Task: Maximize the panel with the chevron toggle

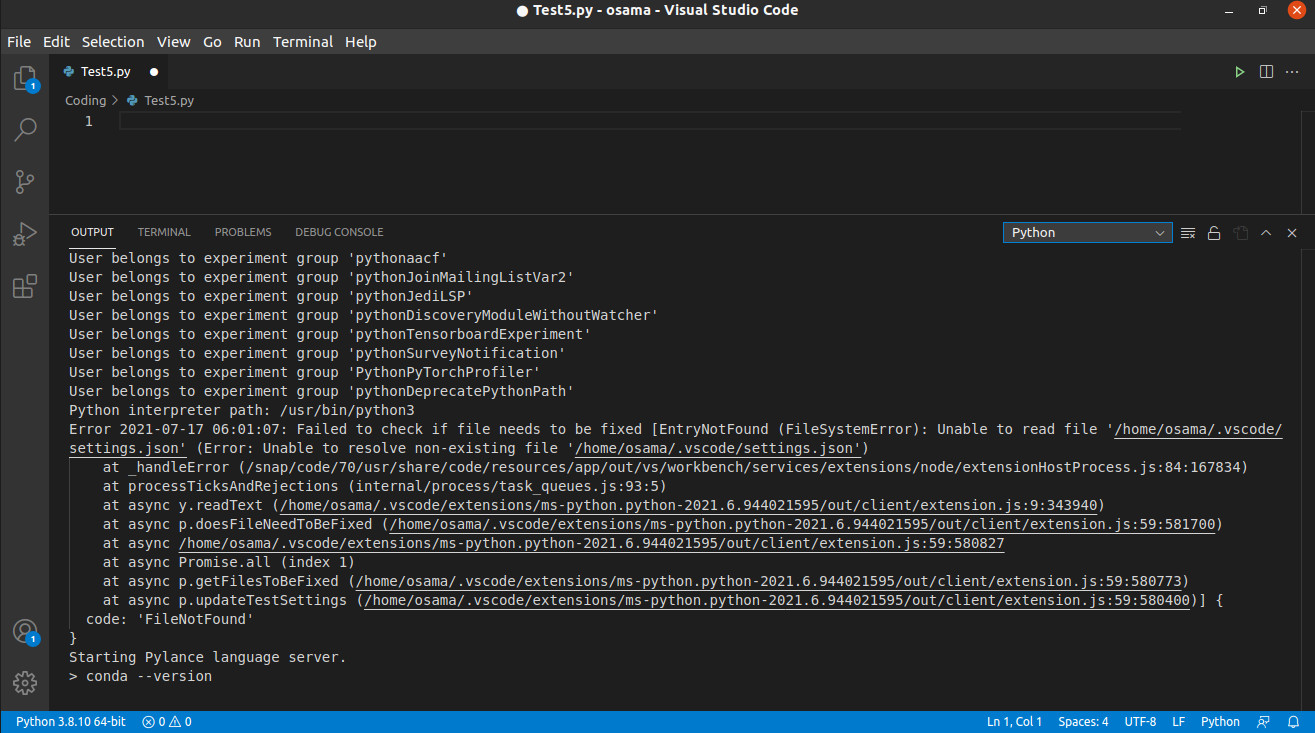Action: coord(1266,232)
